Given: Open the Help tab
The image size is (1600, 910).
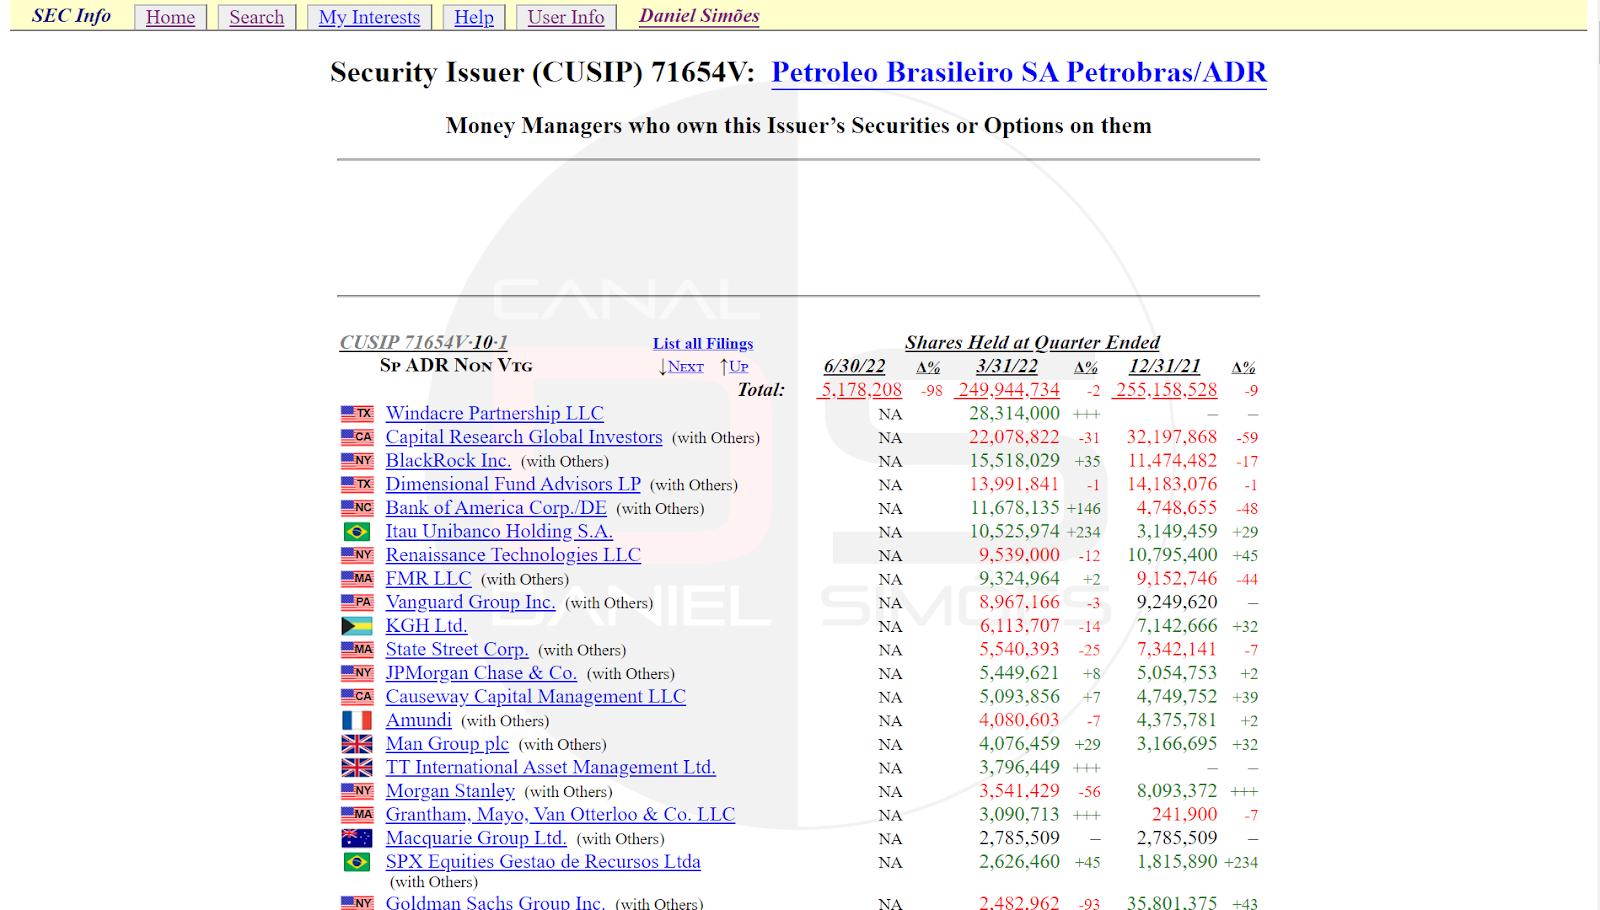Looking at the screenshot, I should pyautogui.click(x=474, y=17).
